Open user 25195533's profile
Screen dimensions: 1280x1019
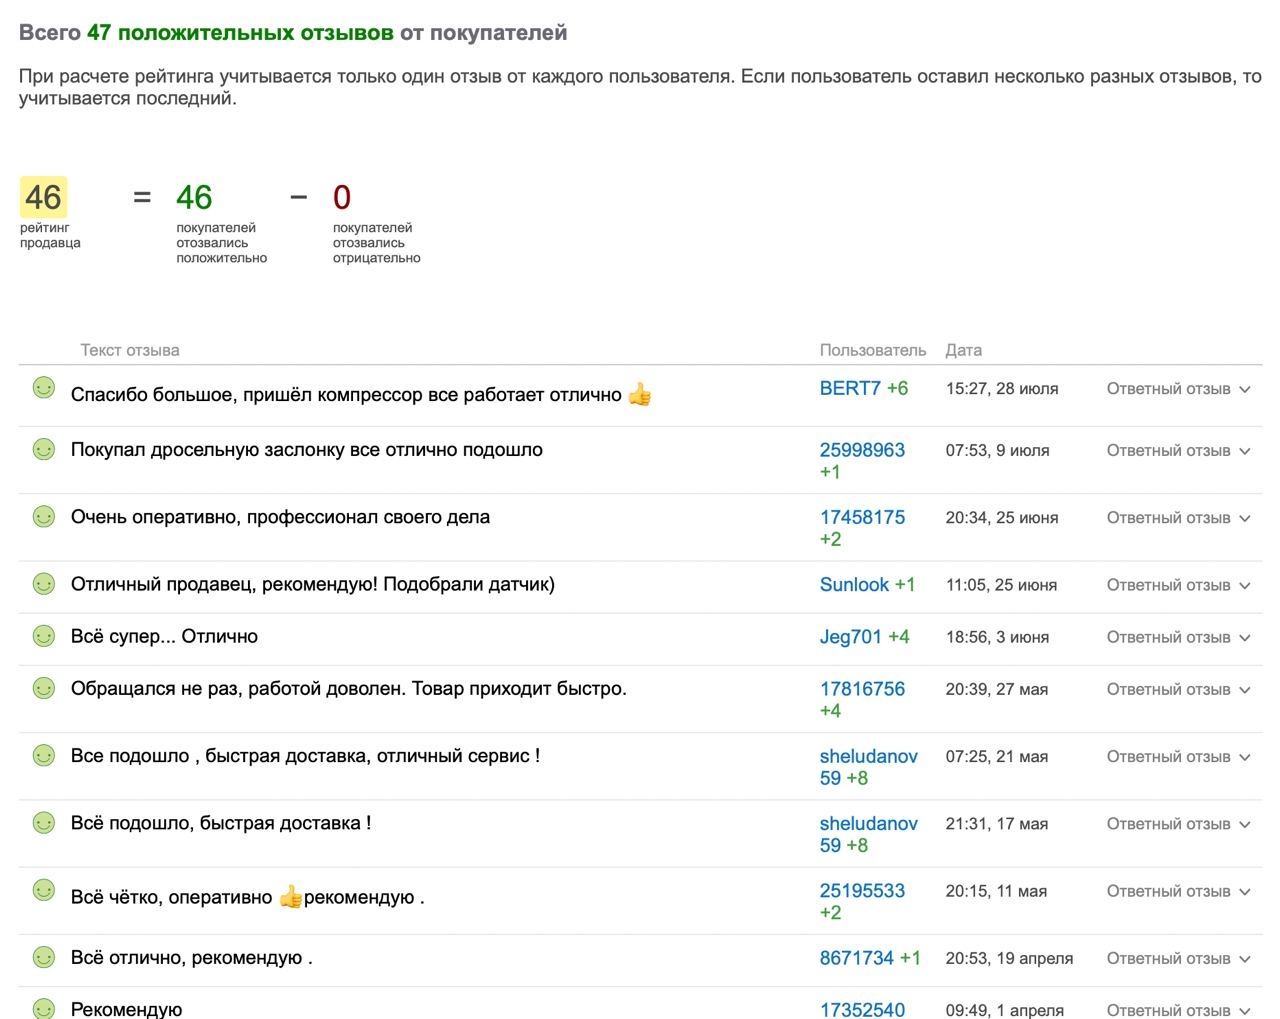862,890
